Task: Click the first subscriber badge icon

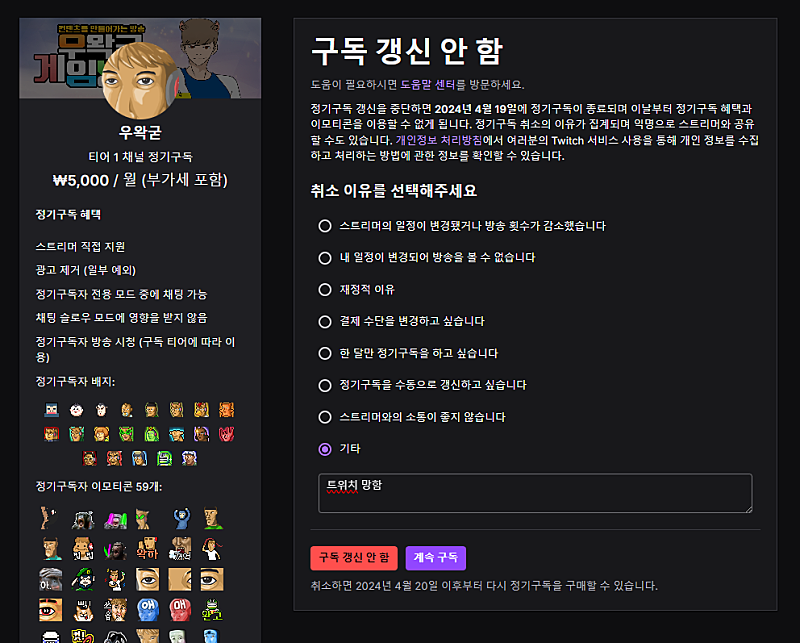Action: 52,410
